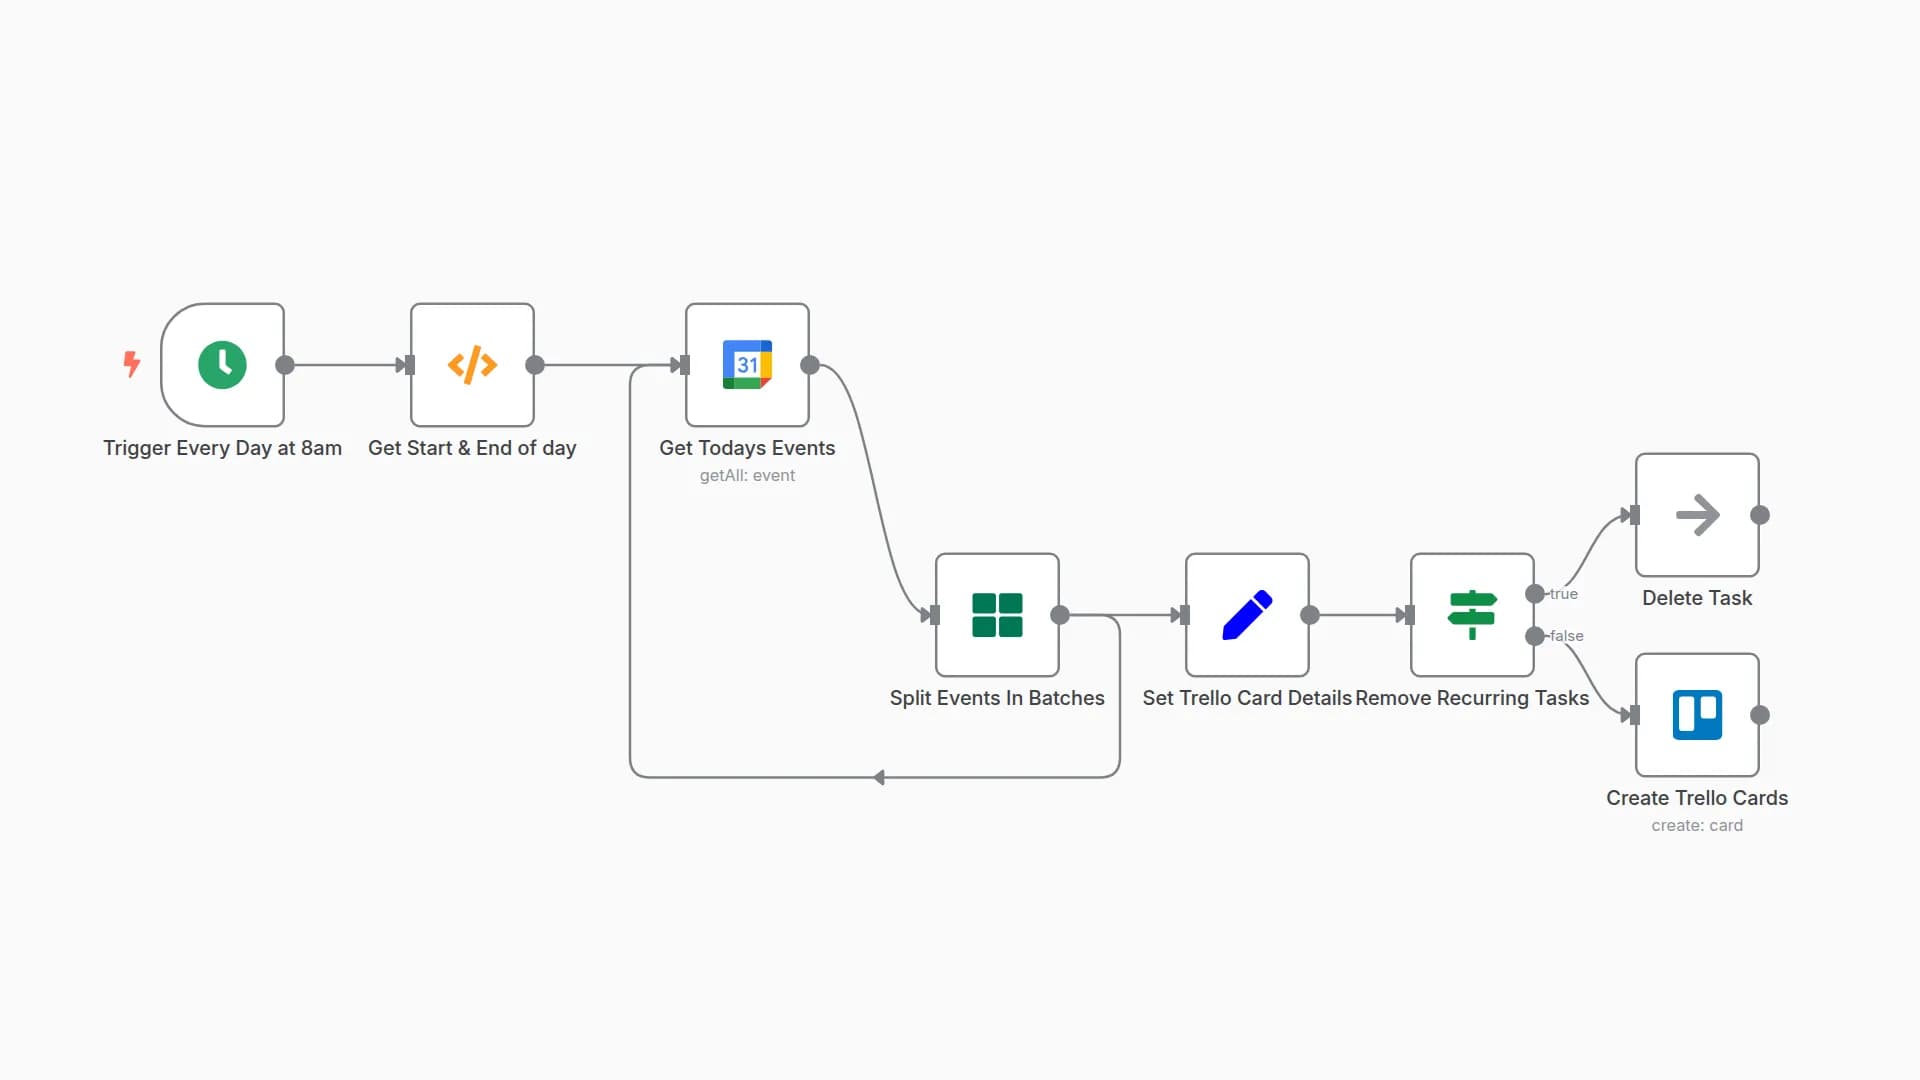Click the Get Todays Events output connector

coord(810,365)
